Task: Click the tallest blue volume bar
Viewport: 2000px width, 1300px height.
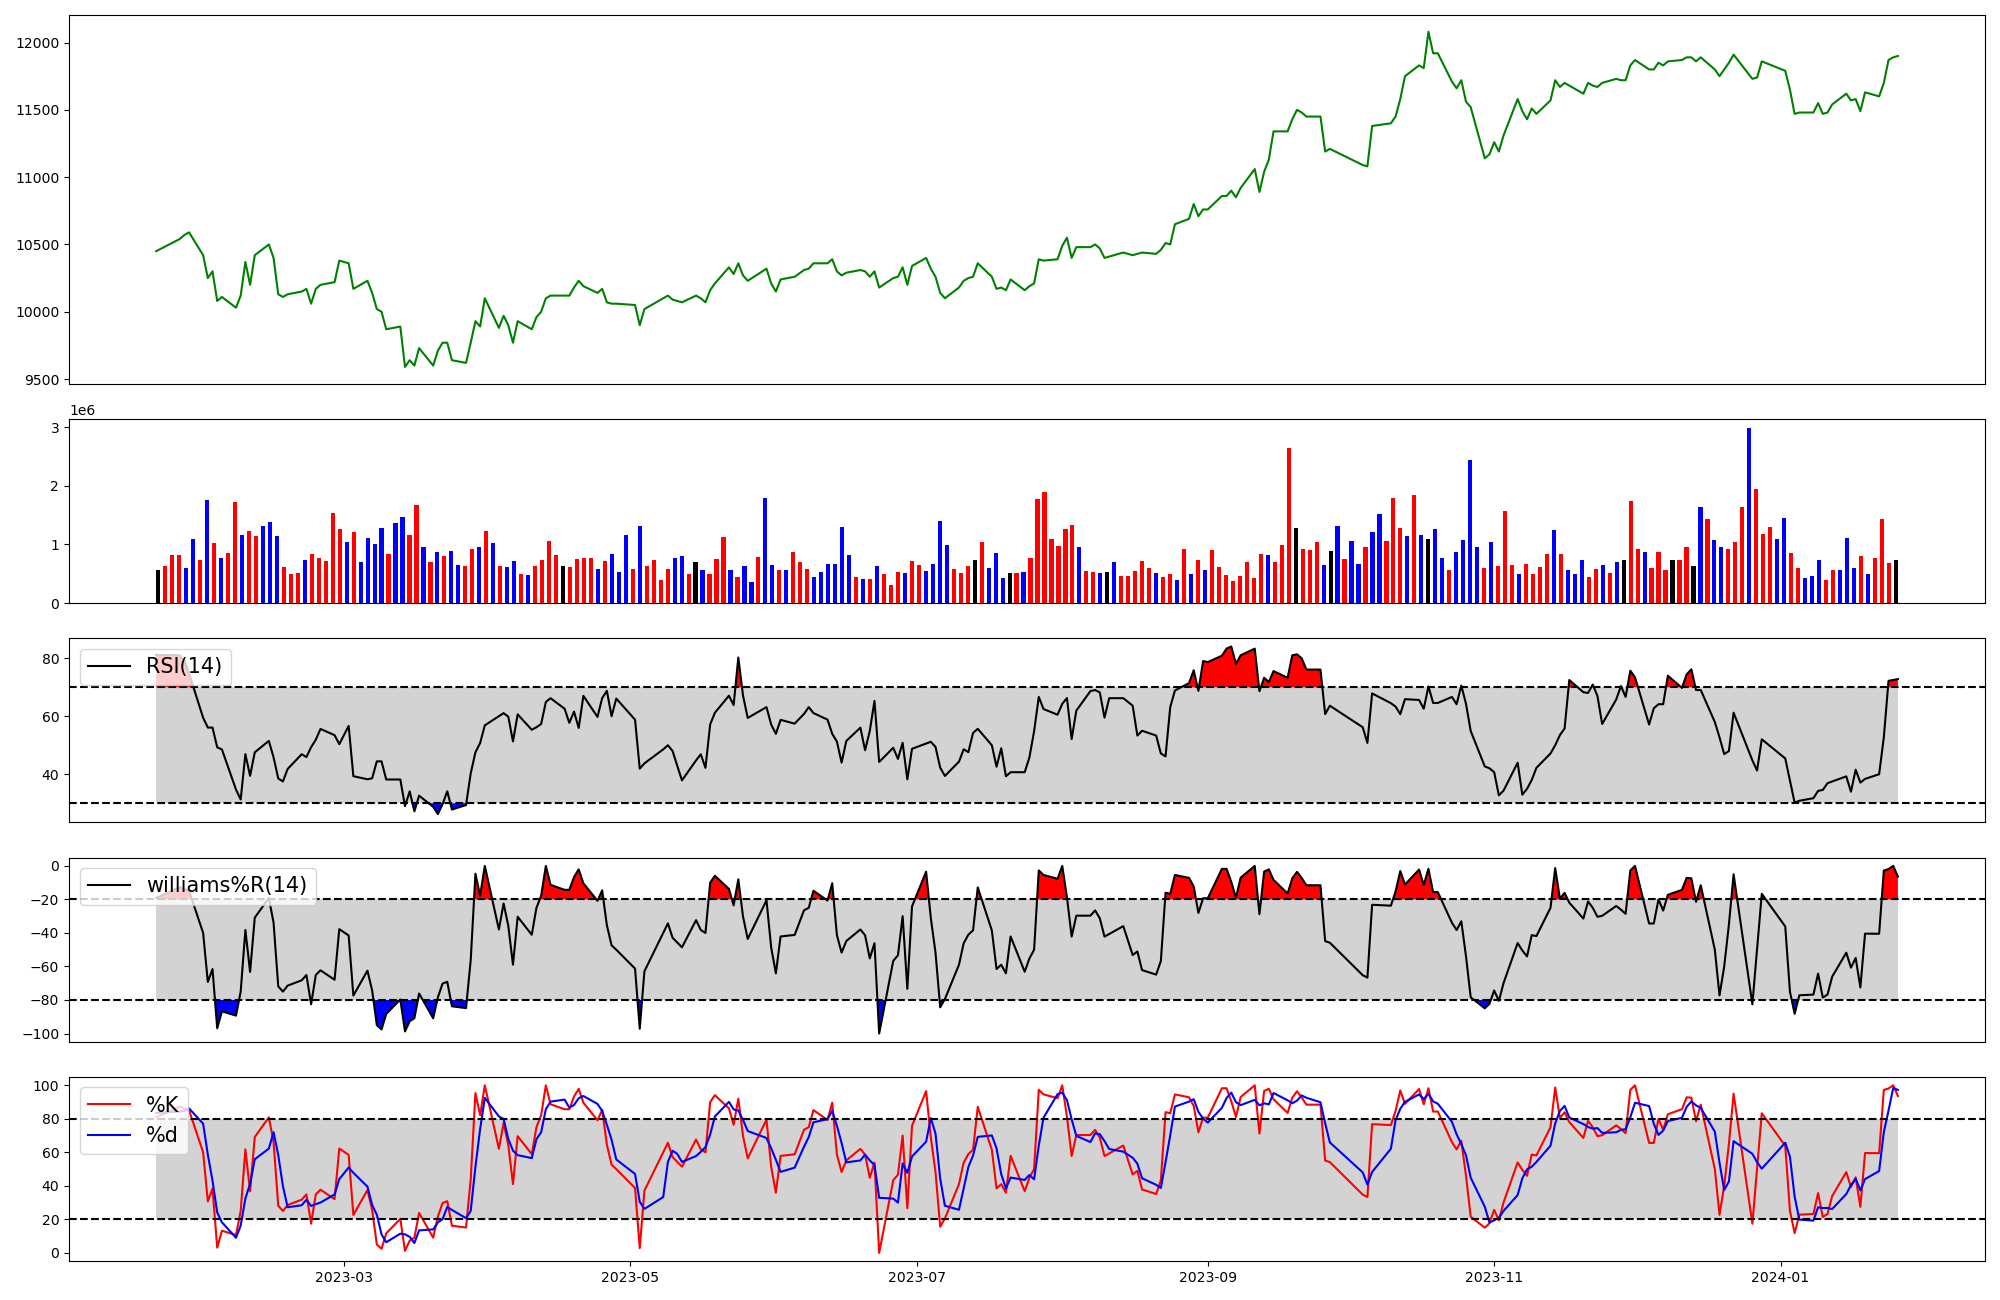Action: 1749,515
